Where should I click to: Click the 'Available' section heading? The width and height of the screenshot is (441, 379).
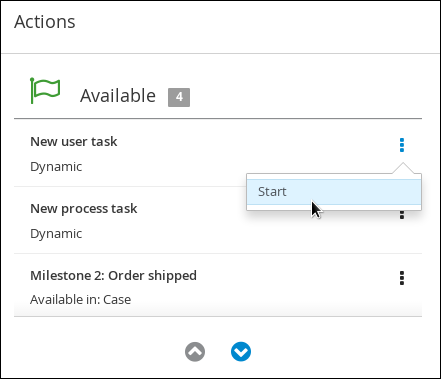pos(118,96)
